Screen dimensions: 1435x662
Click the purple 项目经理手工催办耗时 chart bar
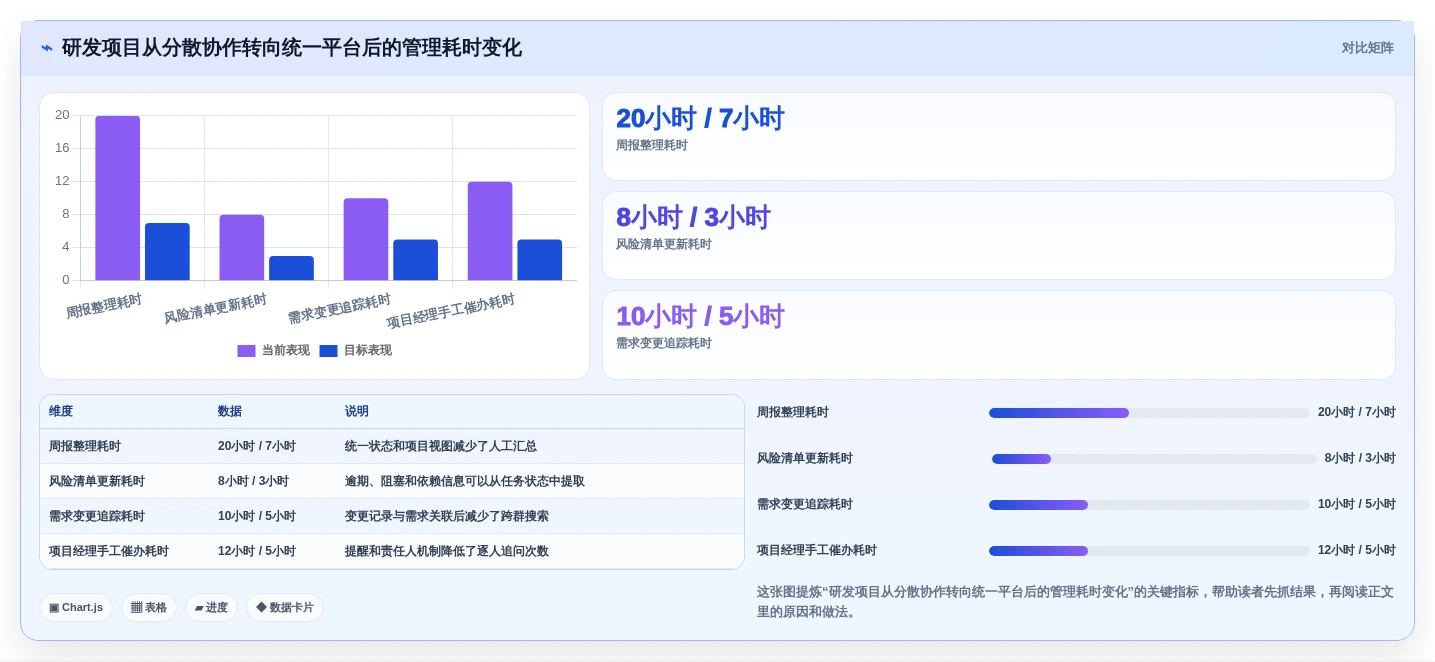(490, 231)
